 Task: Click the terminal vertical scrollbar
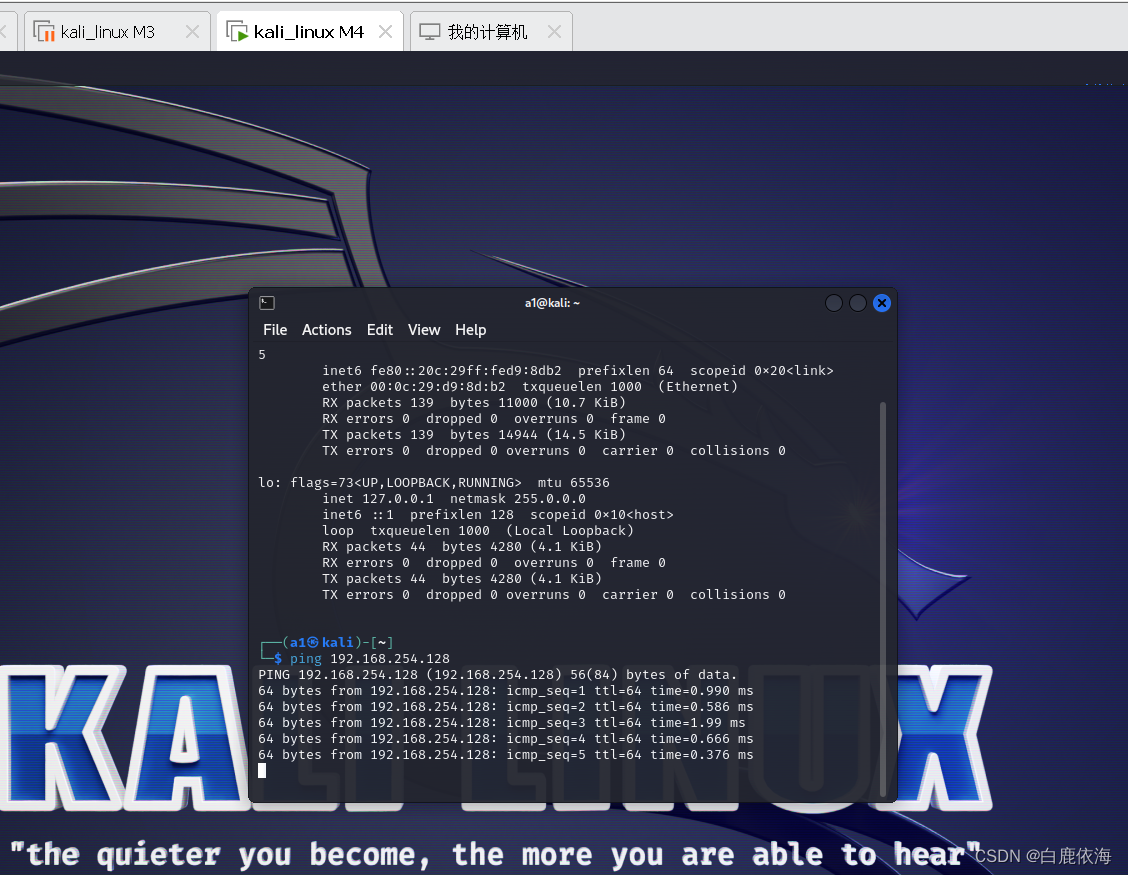click(883, 599)
